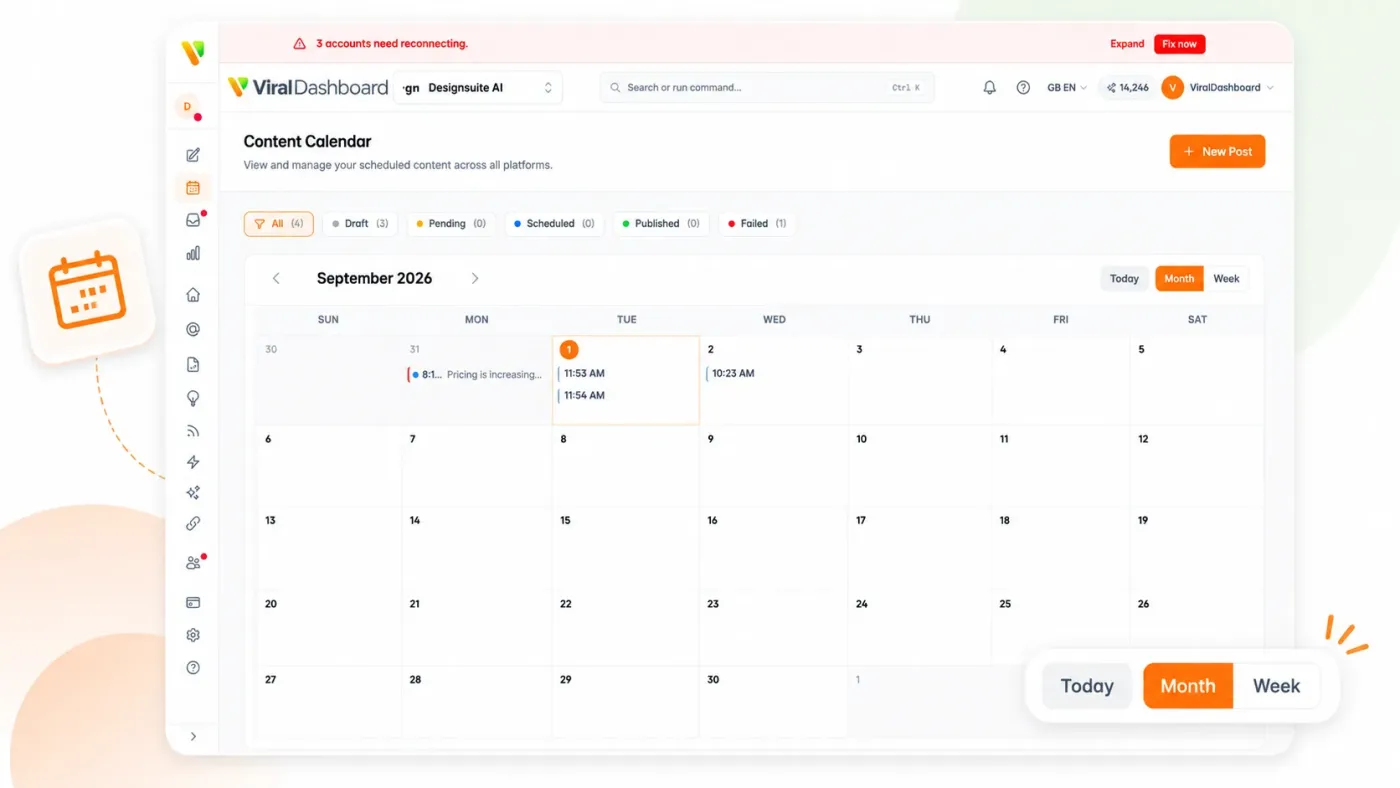Open the settings gear icon in sidebar
The height and width of the screenshot is (788, 1400).
click(x=193, y=635)
